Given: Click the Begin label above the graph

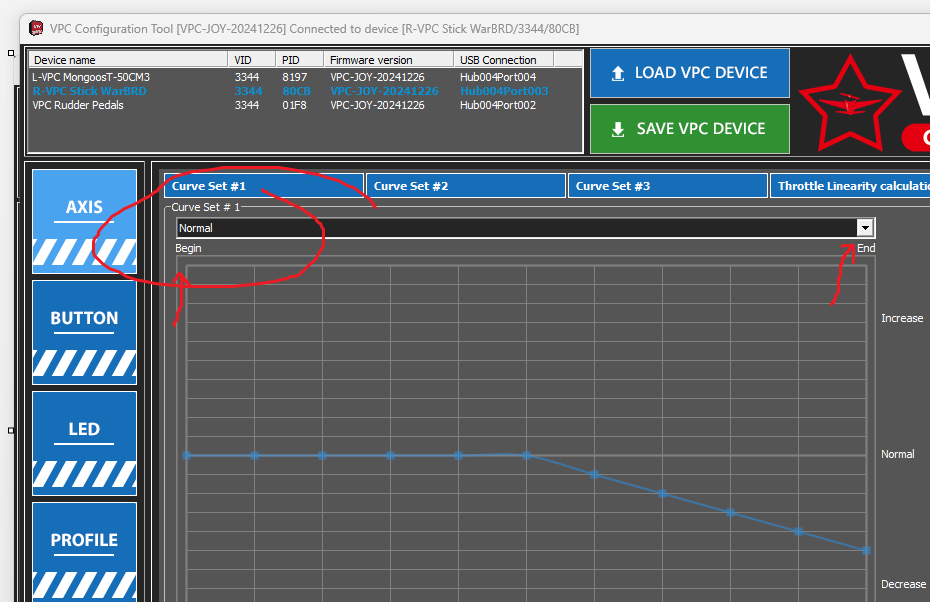Looking at the screenshot, I should [x=188, y=249].
